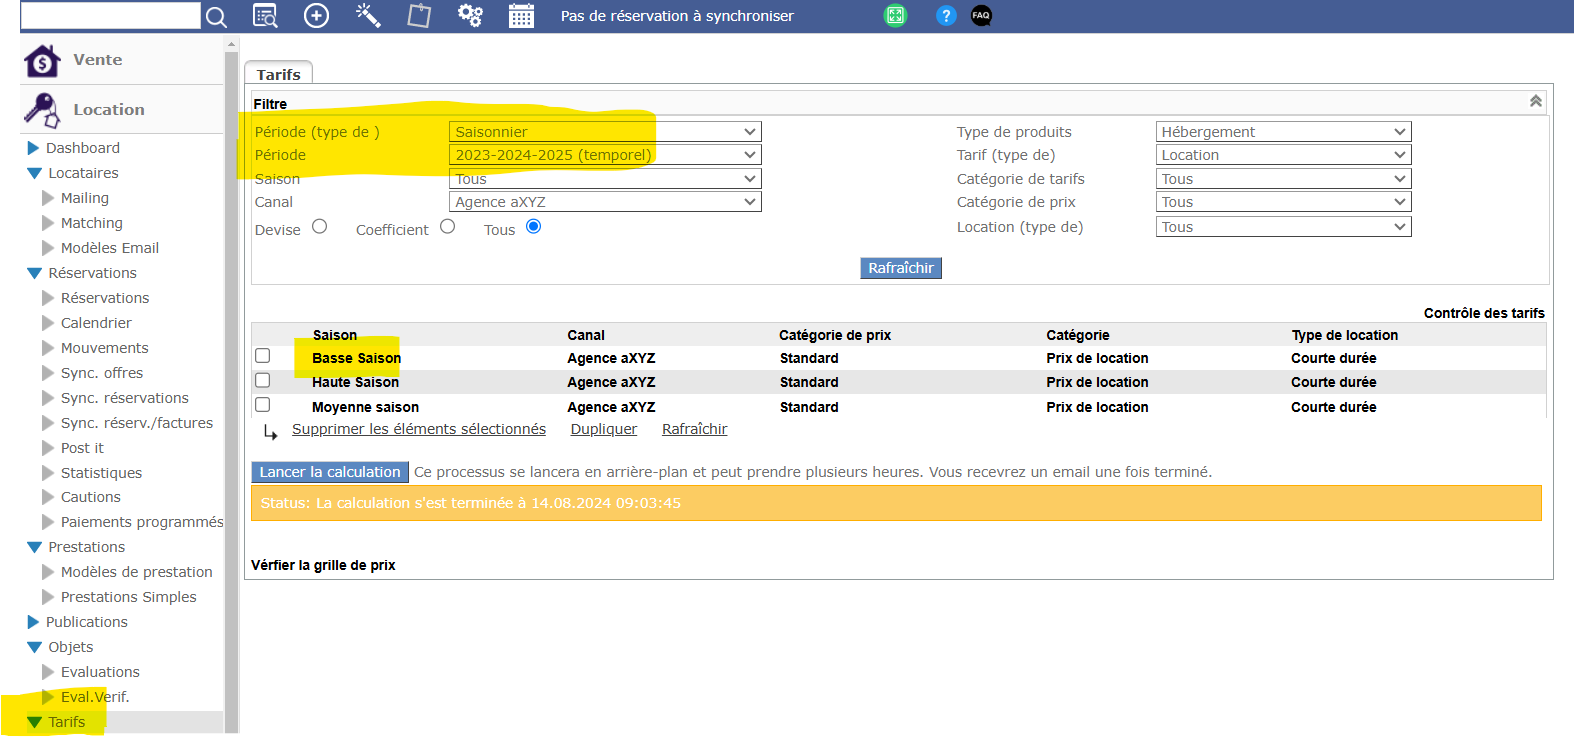The width and height of the screenshot is (1574, 738).
Task: Select the Devise radio button
Action: (x=320, y=227)
